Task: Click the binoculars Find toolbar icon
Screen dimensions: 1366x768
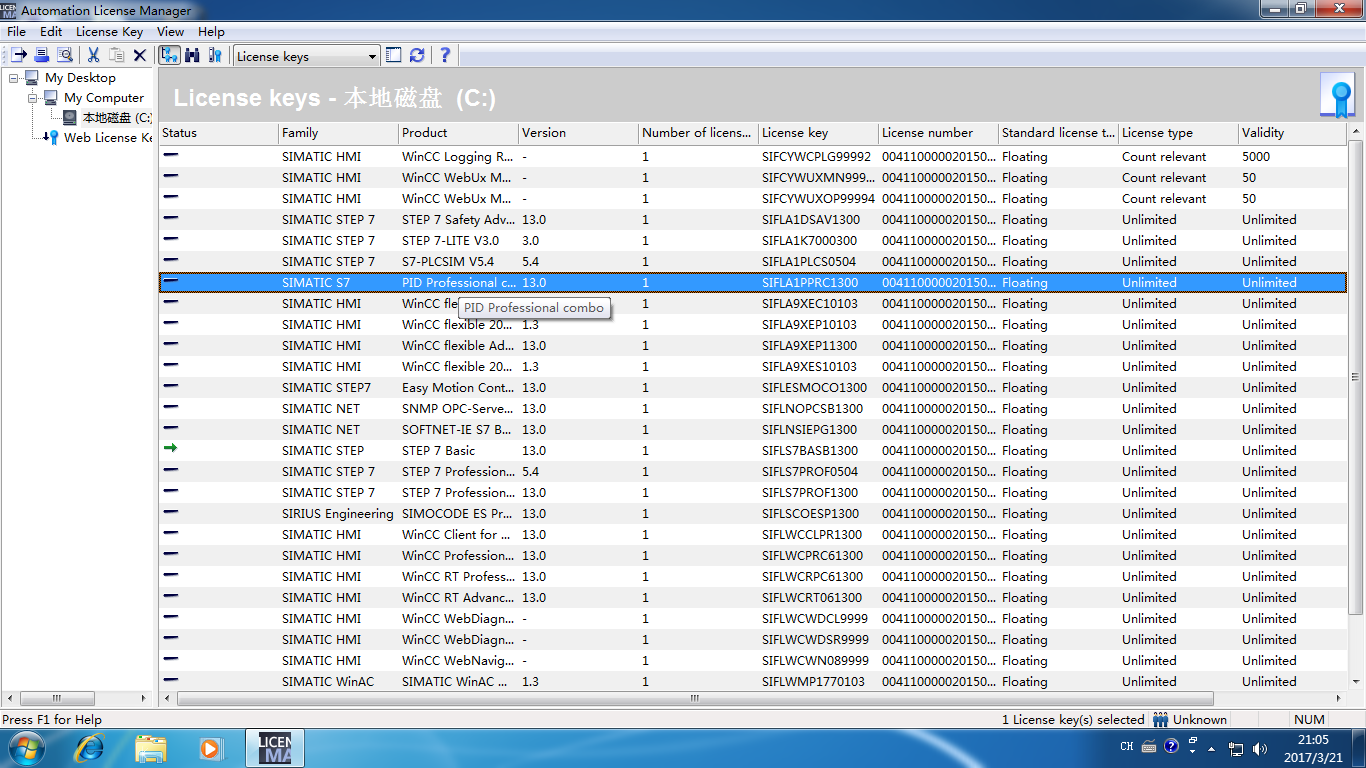Action: [192, 56]
